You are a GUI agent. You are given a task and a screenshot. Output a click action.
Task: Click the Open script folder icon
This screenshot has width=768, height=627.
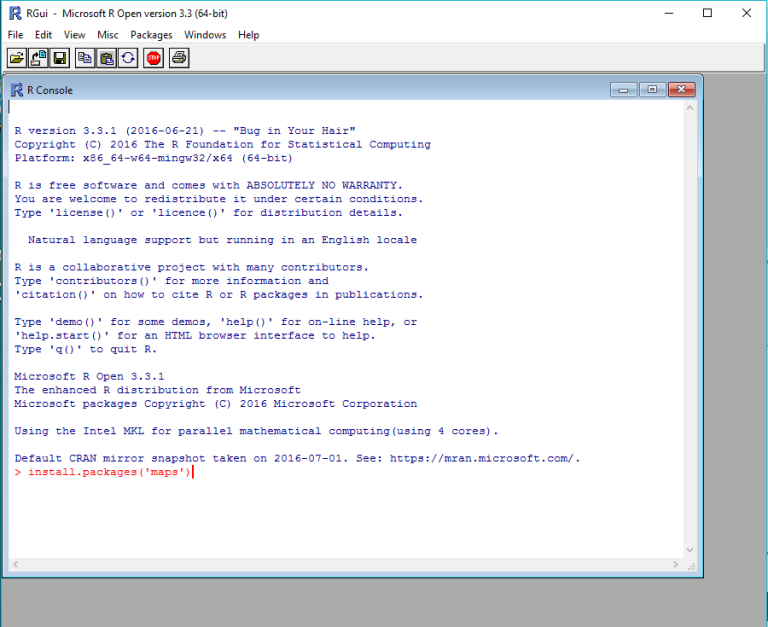16,58
